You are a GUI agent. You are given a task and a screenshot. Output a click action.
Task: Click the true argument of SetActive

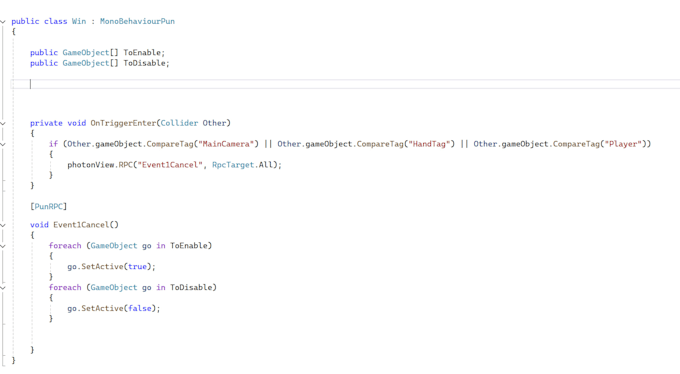(x=137, y=266)
